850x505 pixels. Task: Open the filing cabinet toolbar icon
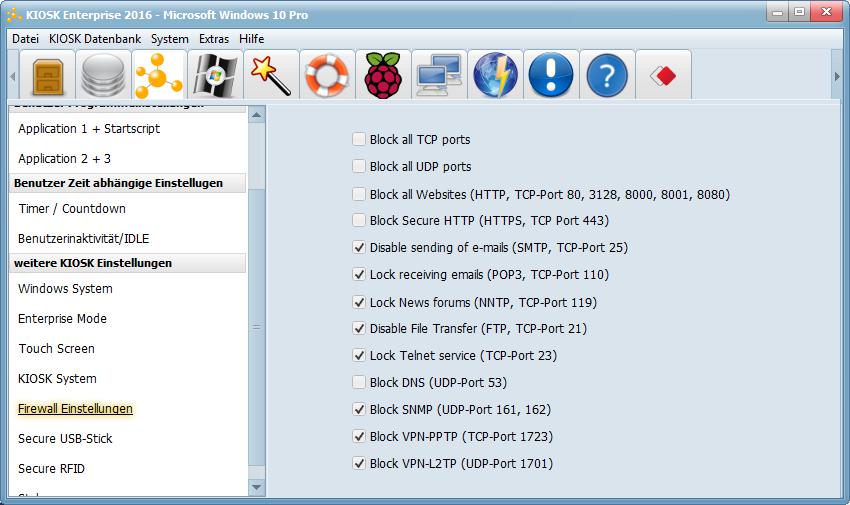tap(48, 75)
